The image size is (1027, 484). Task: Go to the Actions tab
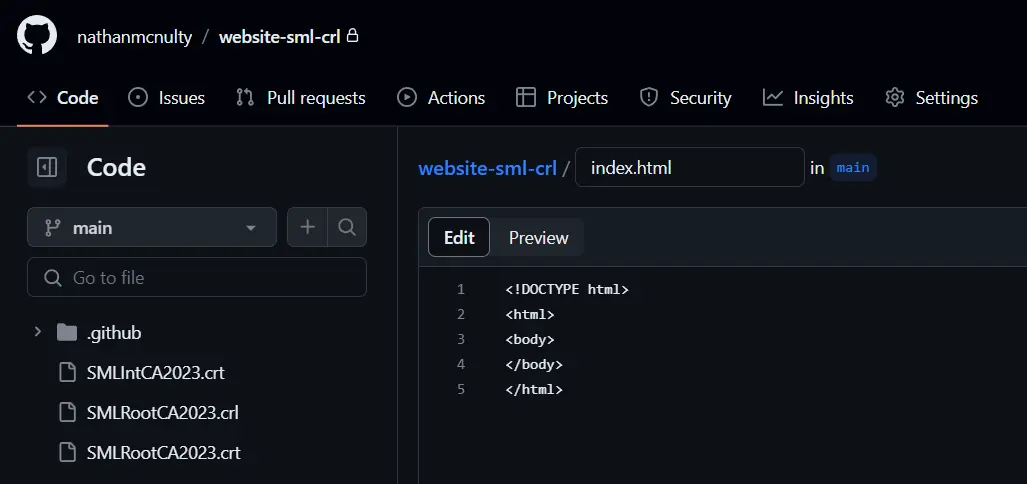(441, 97)
